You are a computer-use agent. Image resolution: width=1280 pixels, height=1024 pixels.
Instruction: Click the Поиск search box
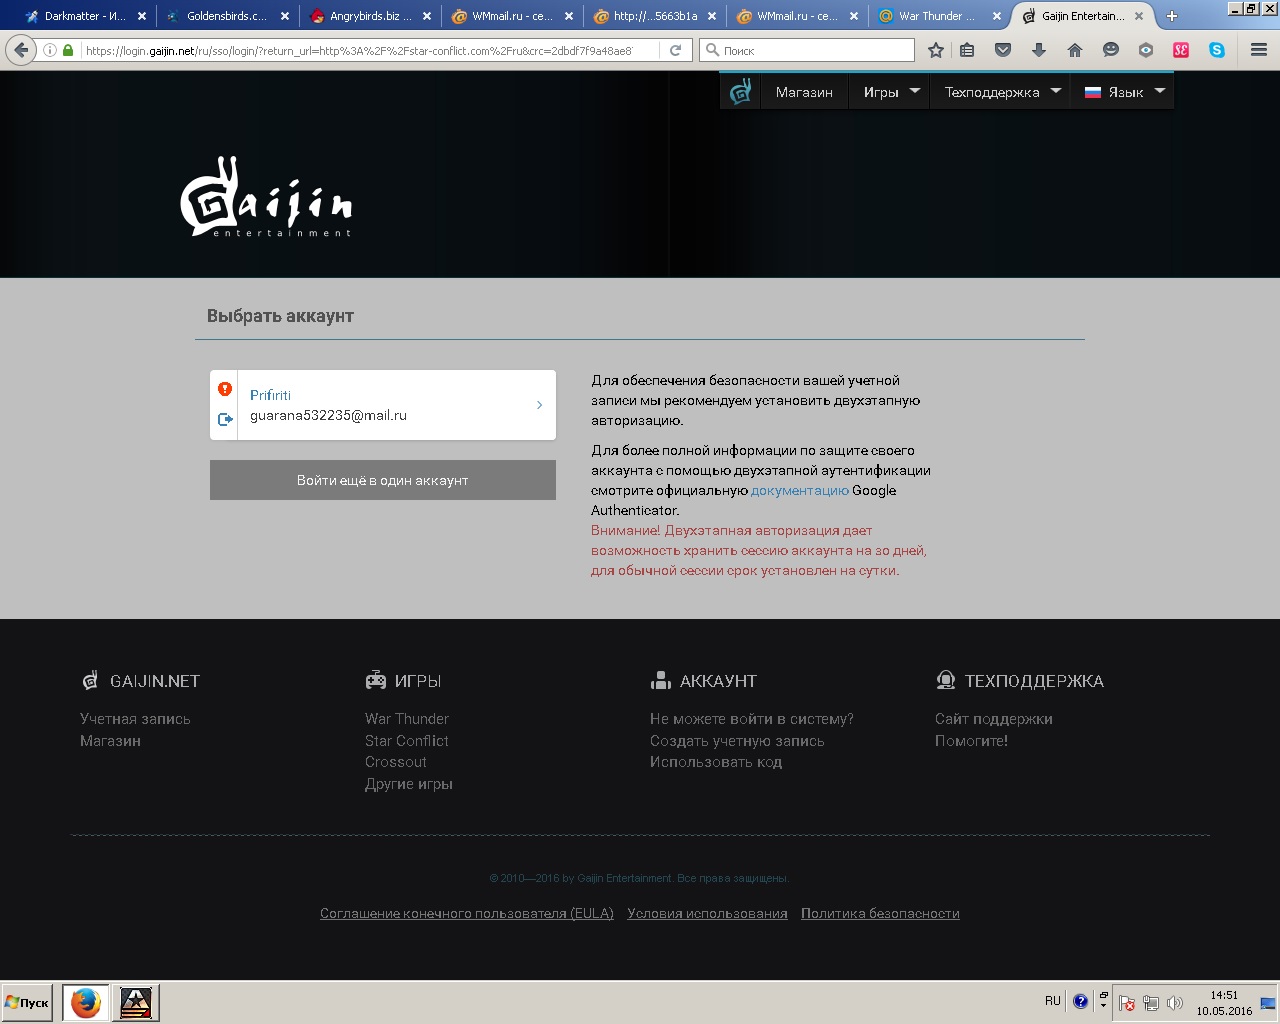point(807,50)
